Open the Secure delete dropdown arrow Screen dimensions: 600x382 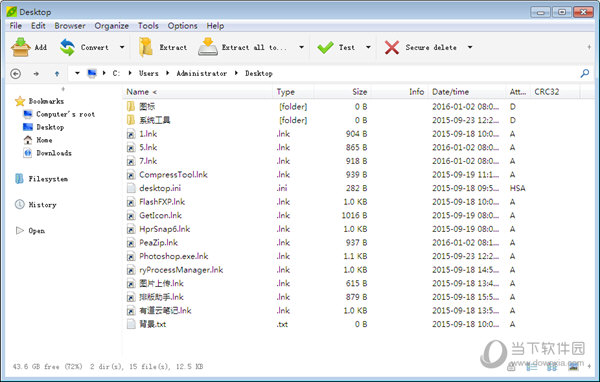(470, 47)
